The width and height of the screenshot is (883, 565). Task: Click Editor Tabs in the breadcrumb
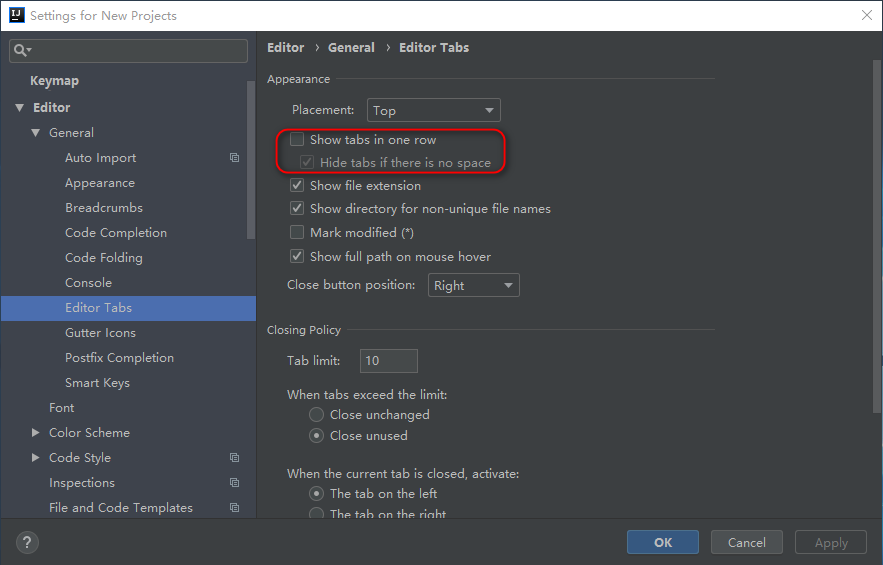(x=434, y=48)
